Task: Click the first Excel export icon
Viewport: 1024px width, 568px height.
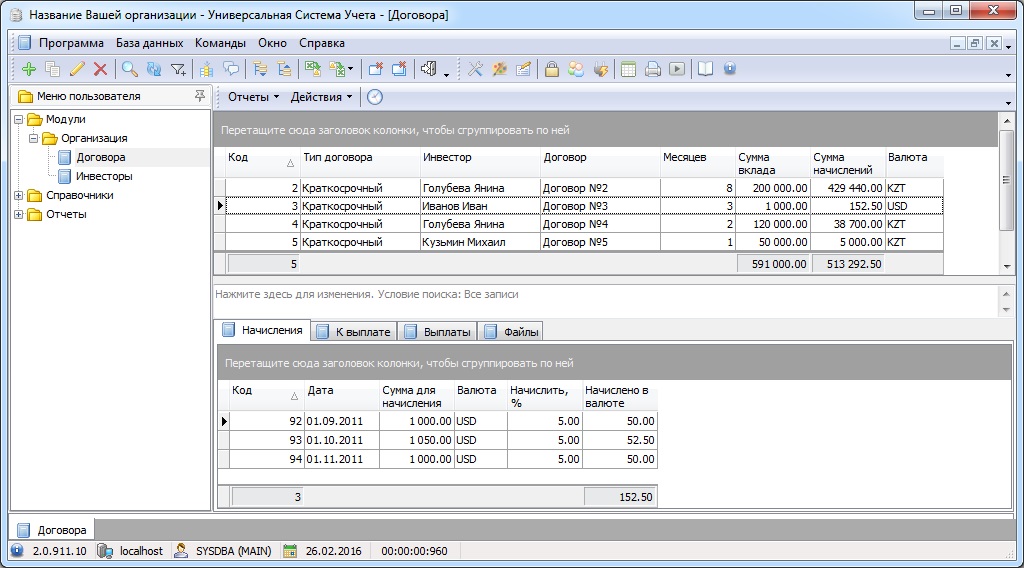Action: (x=313, y=69)
